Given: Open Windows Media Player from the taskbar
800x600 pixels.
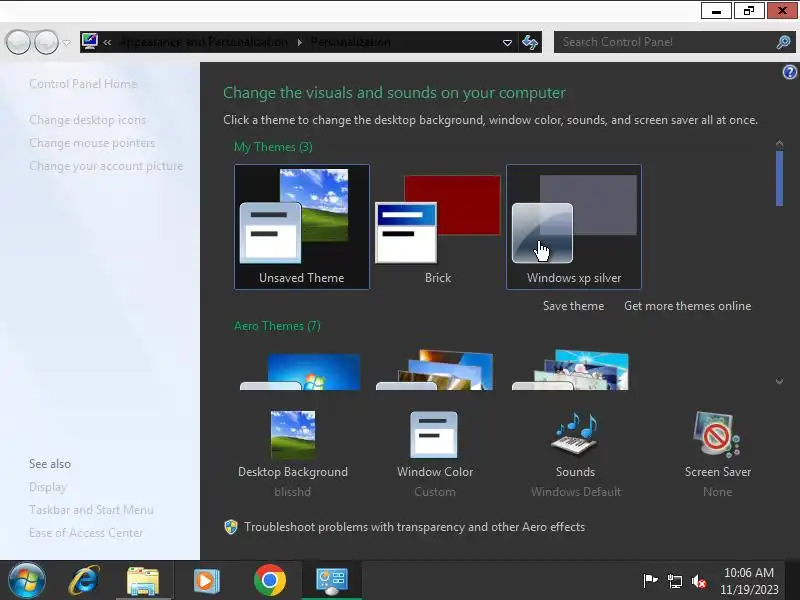Looking at the screenshot, I should click(206, 581).
